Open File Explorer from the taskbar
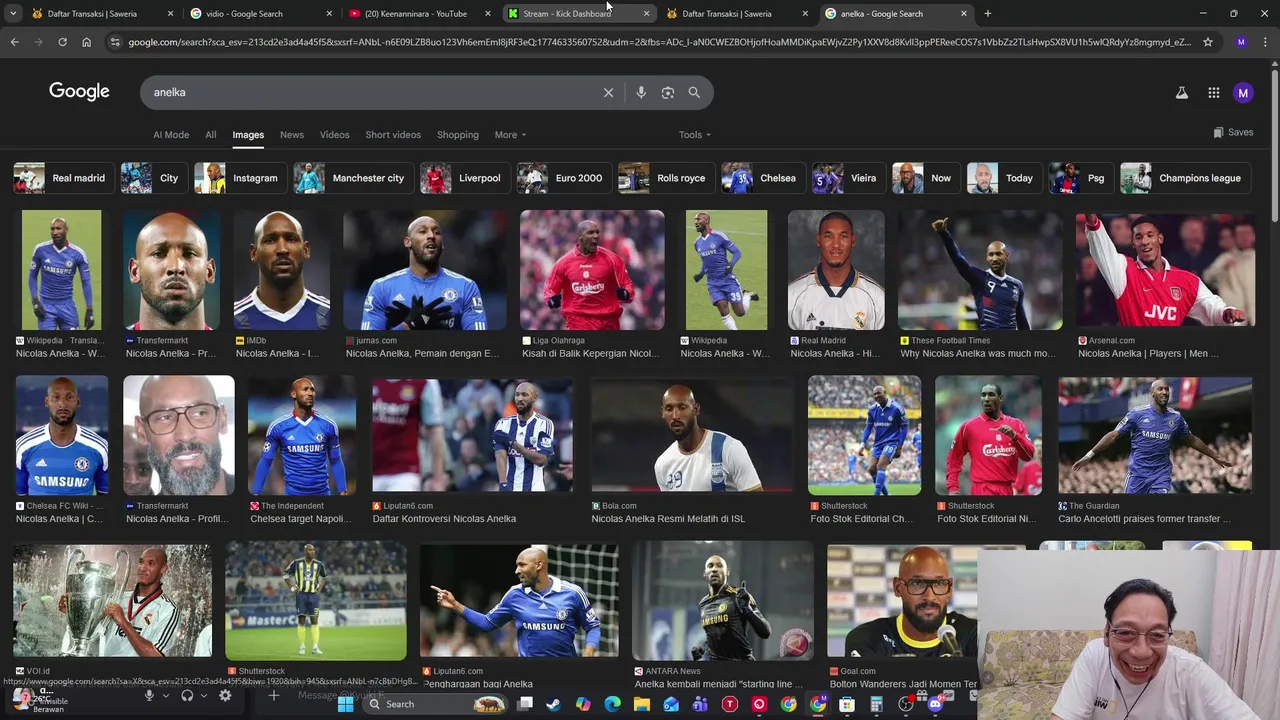The height and width of the screenshot is (720, 1280). (642, 704)
